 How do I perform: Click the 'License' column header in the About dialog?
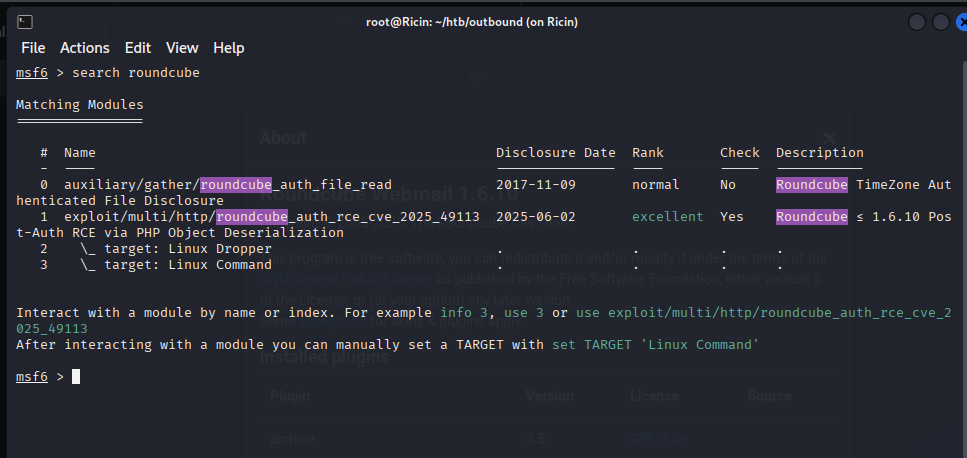pos(654,396)
